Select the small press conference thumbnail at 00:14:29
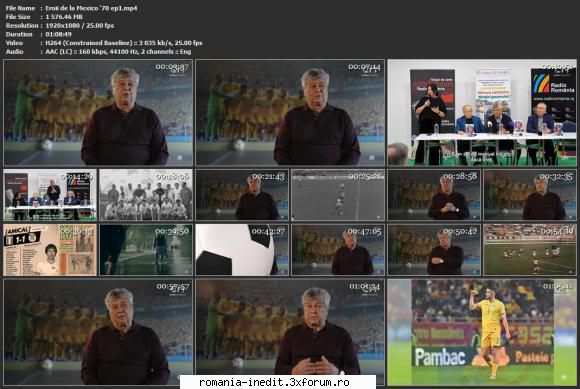This screenshot has height=389, width=580. [50, 195]
